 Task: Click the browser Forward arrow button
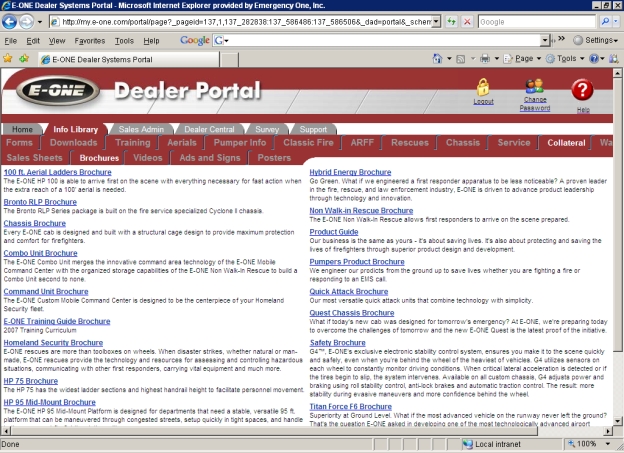point(26,21)
